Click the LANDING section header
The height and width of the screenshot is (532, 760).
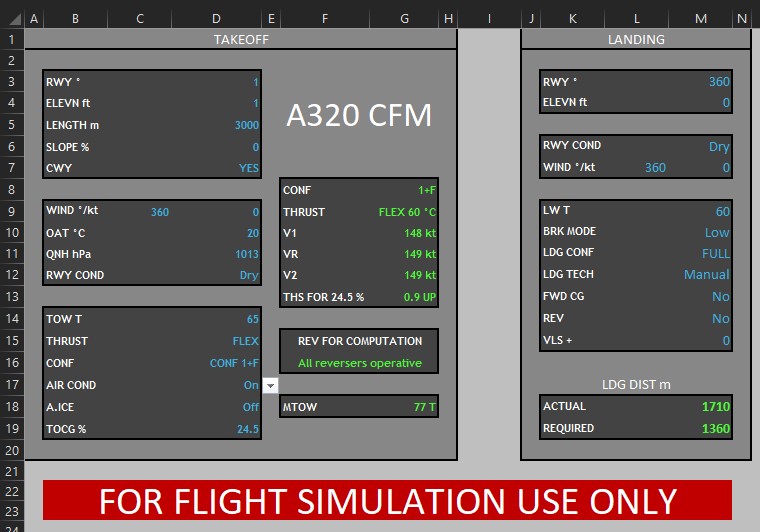(636, 39)
